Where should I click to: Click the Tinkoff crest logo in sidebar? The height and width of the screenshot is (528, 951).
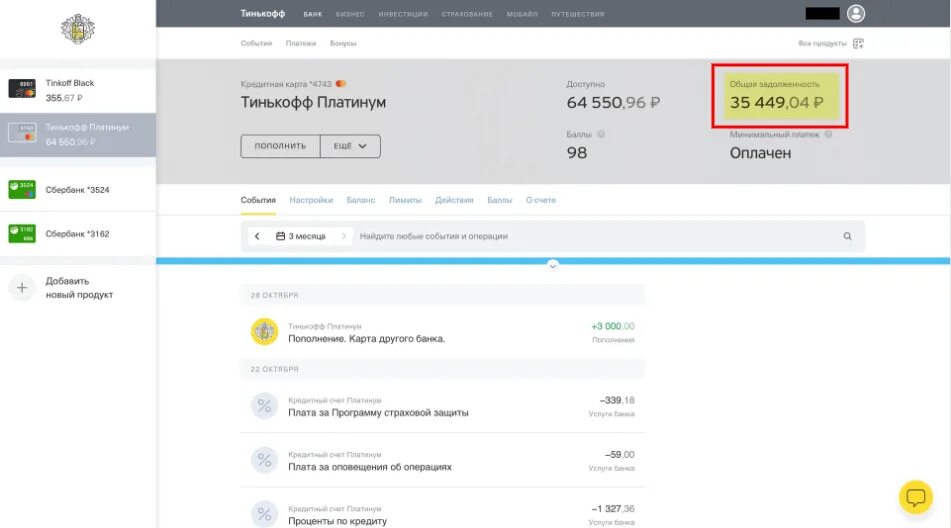[78, 28]
